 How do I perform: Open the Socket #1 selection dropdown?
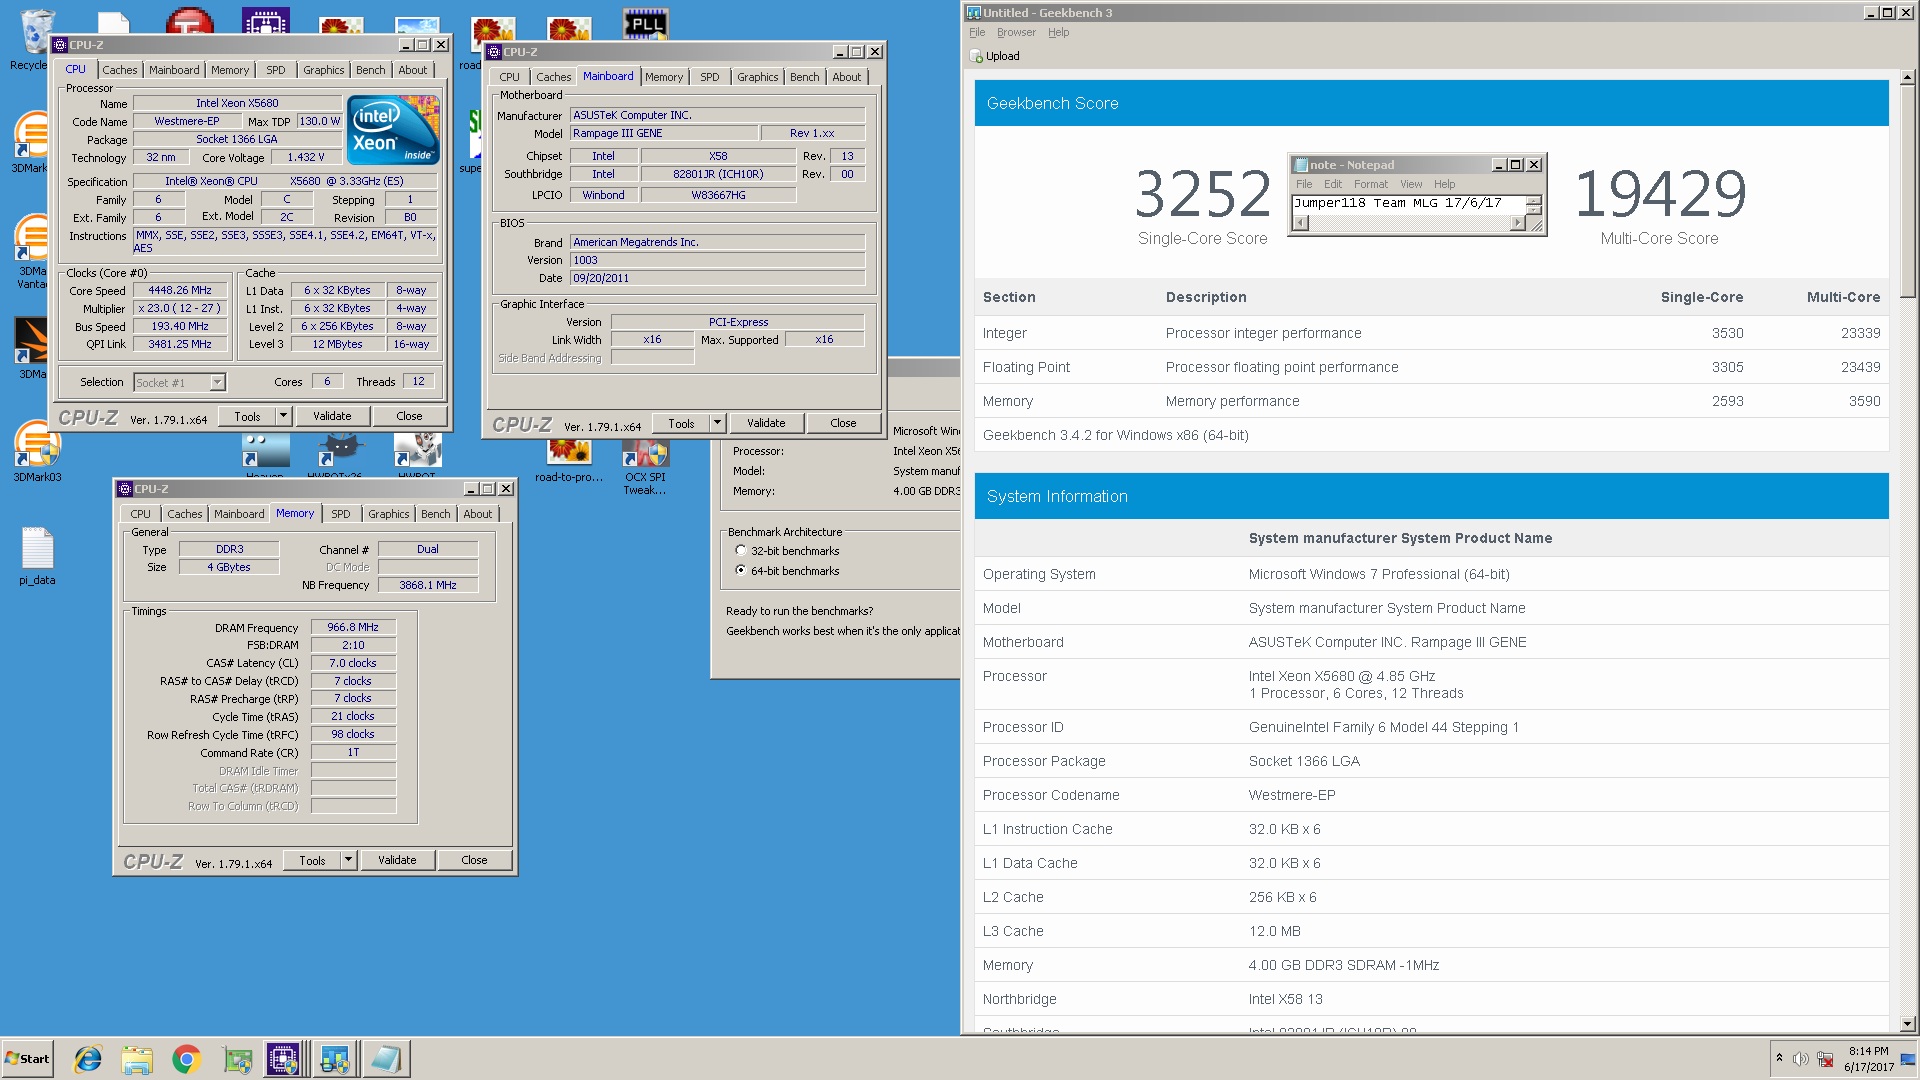point(217,382)
